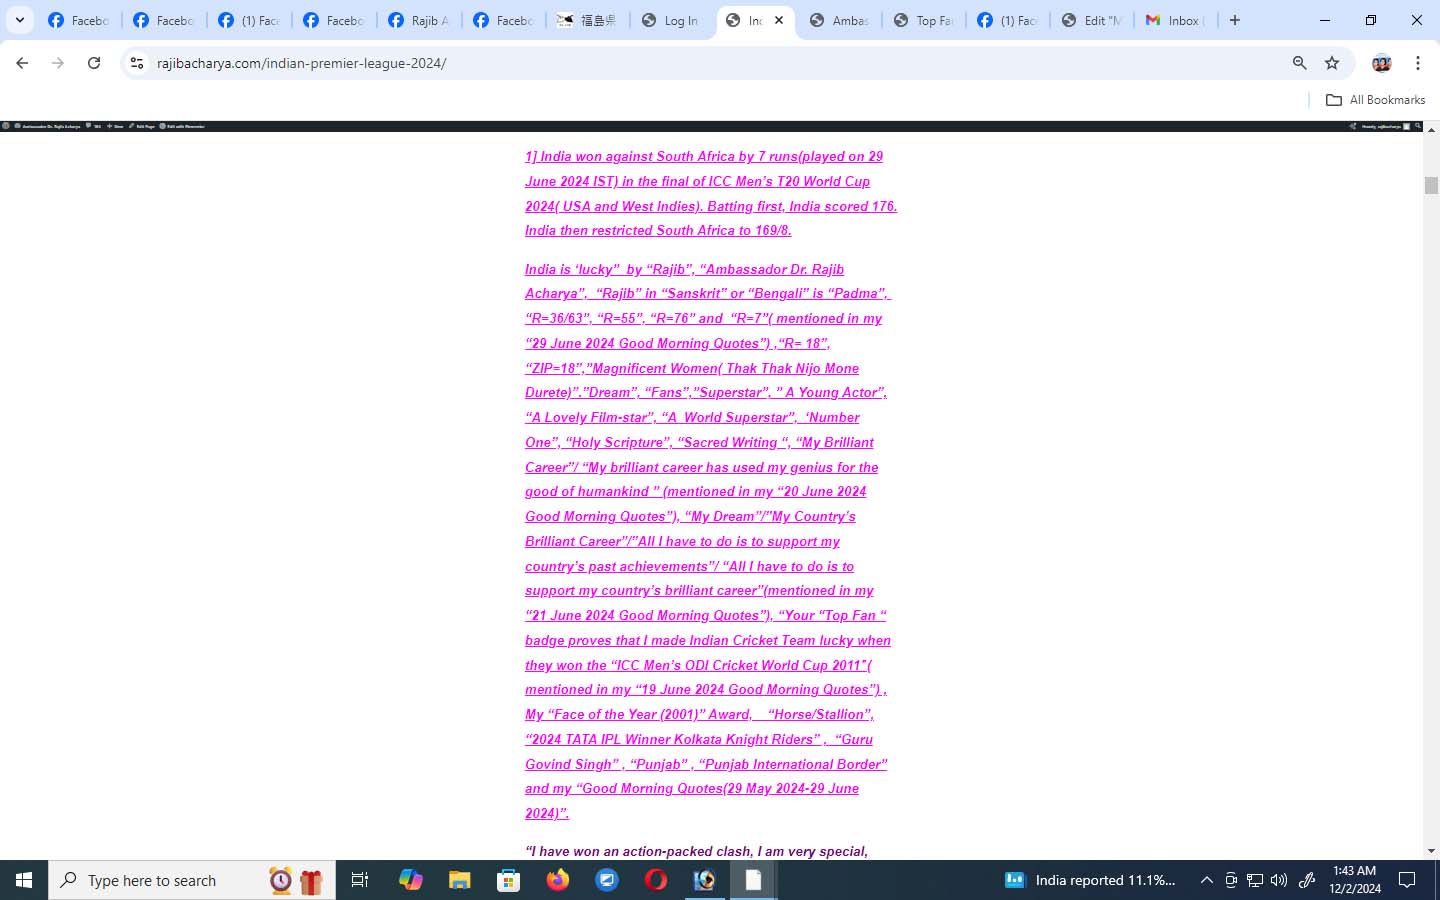Open the Zoom app in the taskbar
This screenshot has height=900, width=1440.
coord(607,880)
